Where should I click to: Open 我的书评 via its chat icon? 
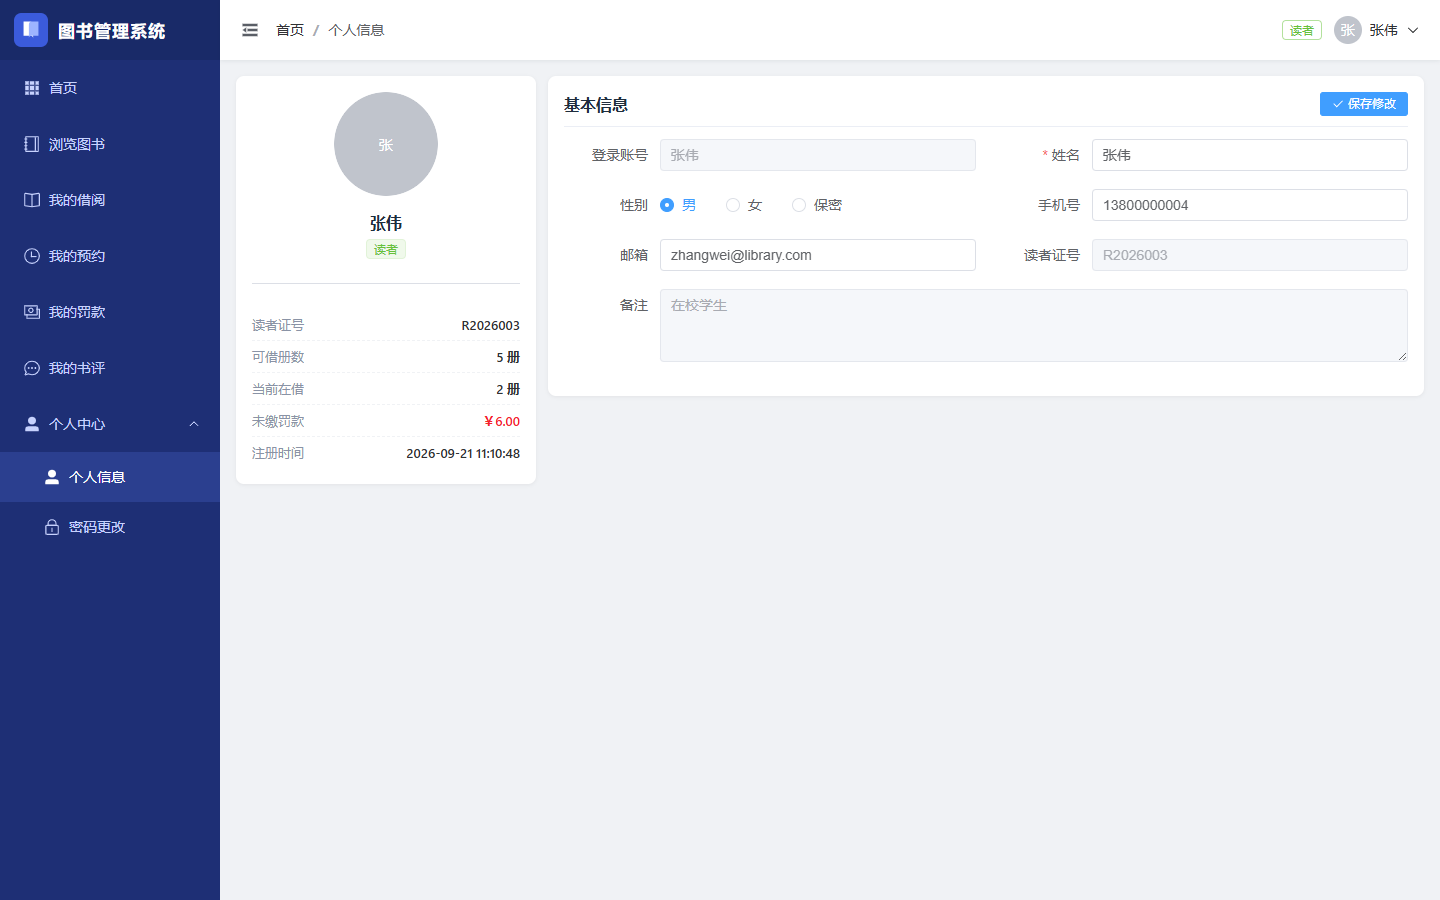pyautogui.click(x=32, y=368)
